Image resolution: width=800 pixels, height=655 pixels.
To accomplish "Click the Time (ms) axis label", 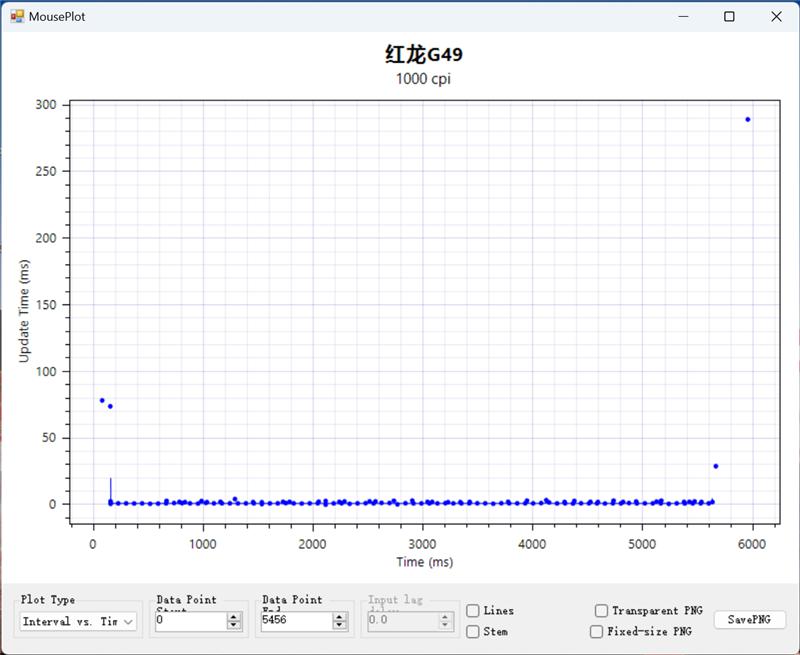I will tap(424, 562).
